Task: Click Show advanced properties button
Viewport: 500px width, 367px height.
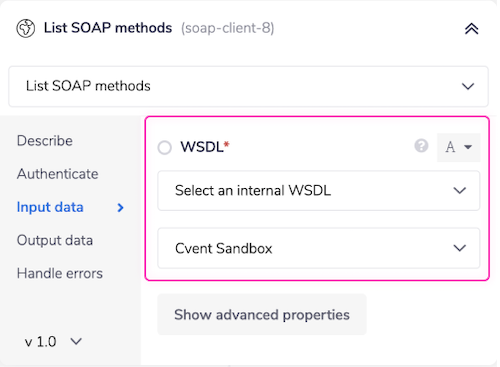Action: (262, 315)
